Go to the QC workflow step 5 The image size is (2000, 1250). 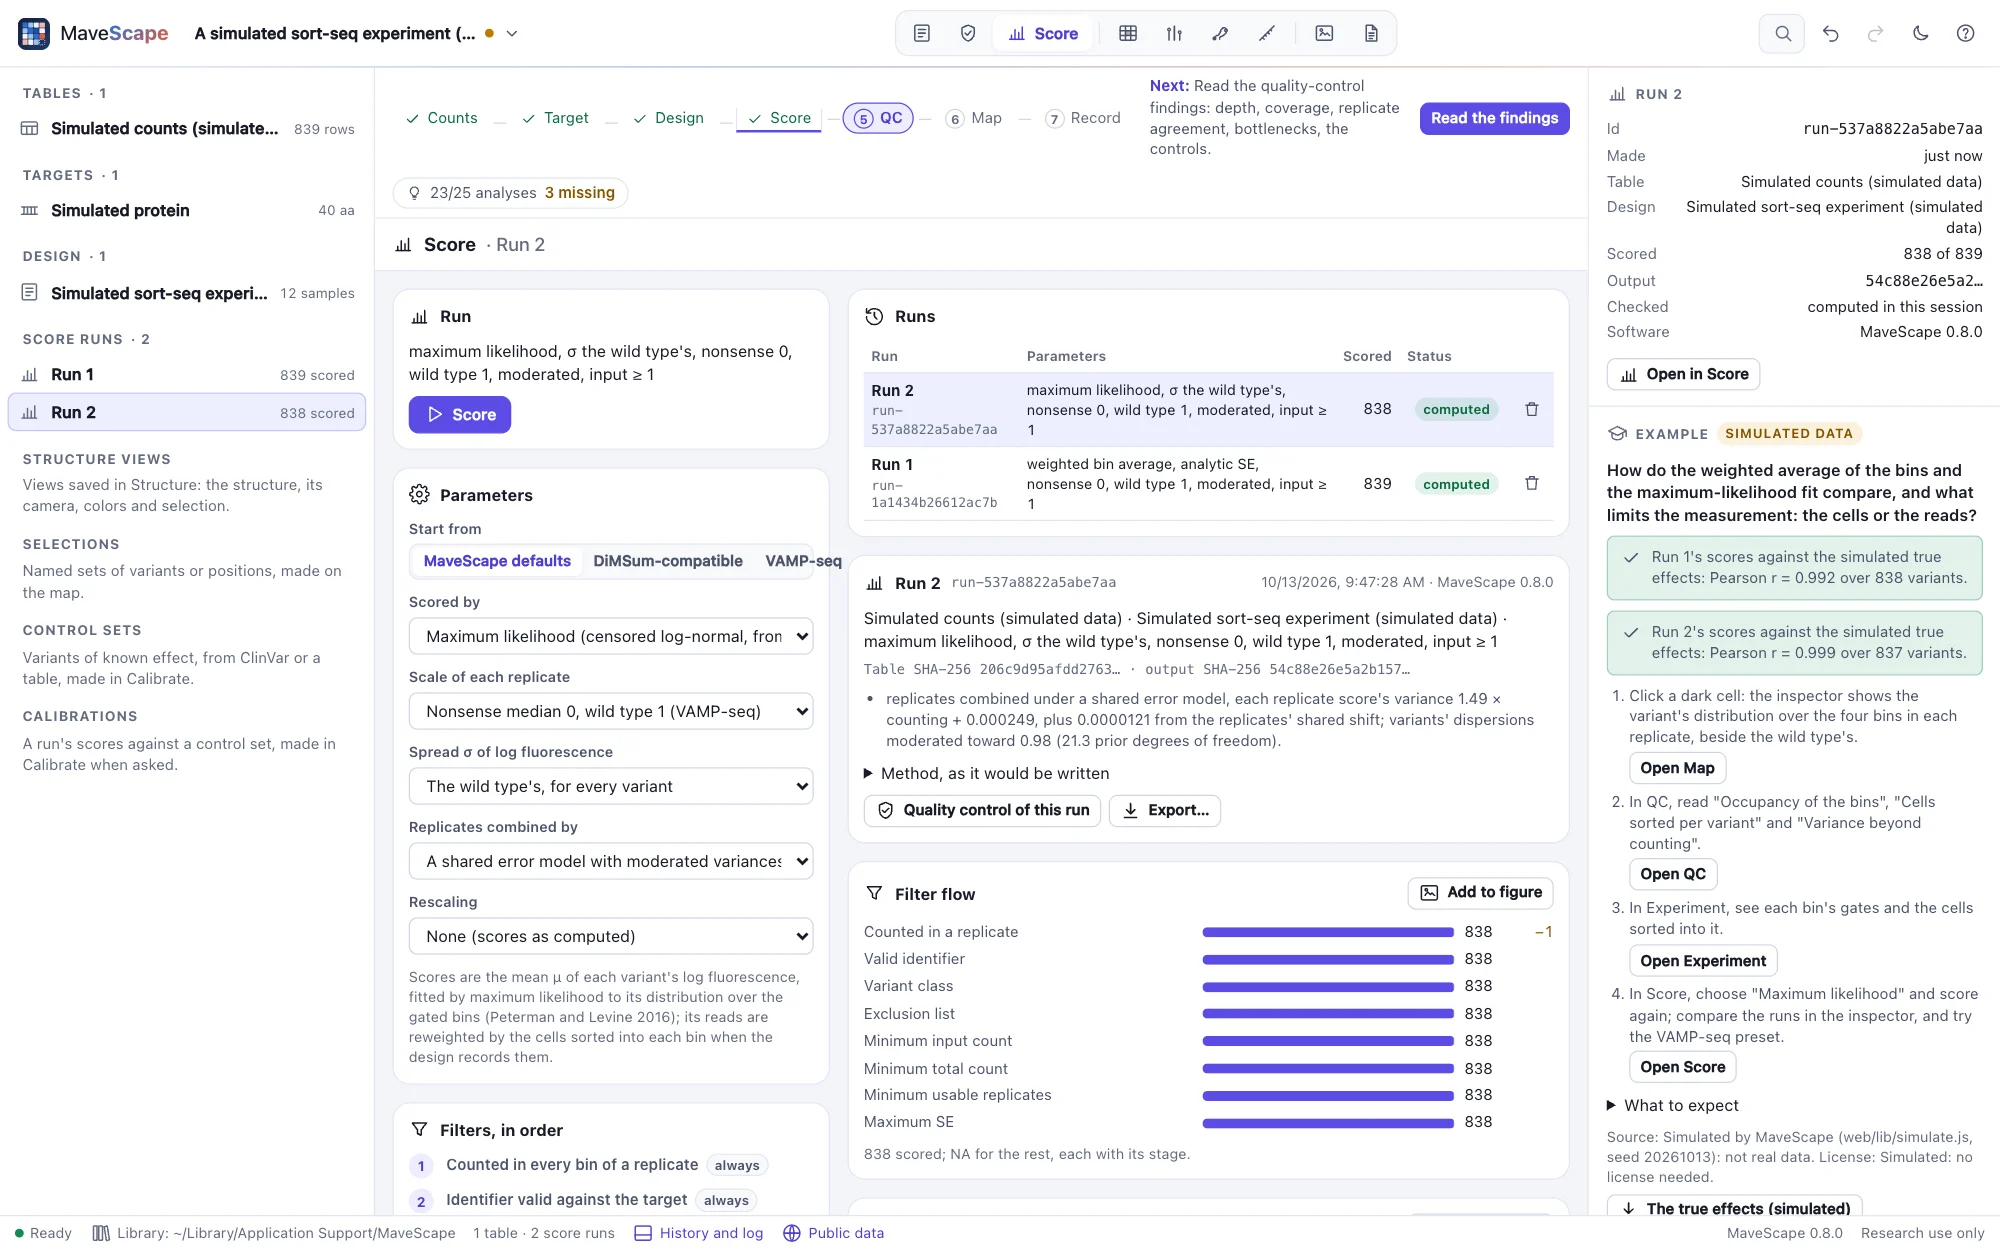(878, 118)
